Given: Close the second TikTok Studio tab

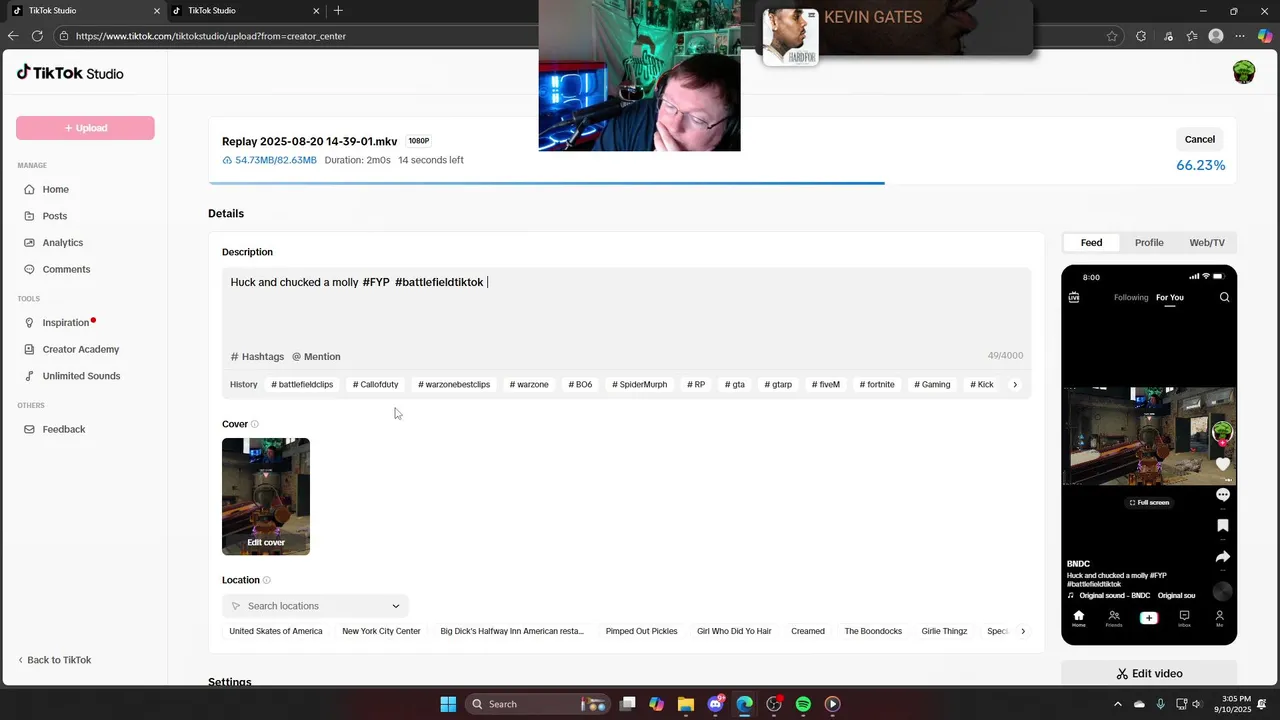Looking at the screenshot, I should click(316, 11).
